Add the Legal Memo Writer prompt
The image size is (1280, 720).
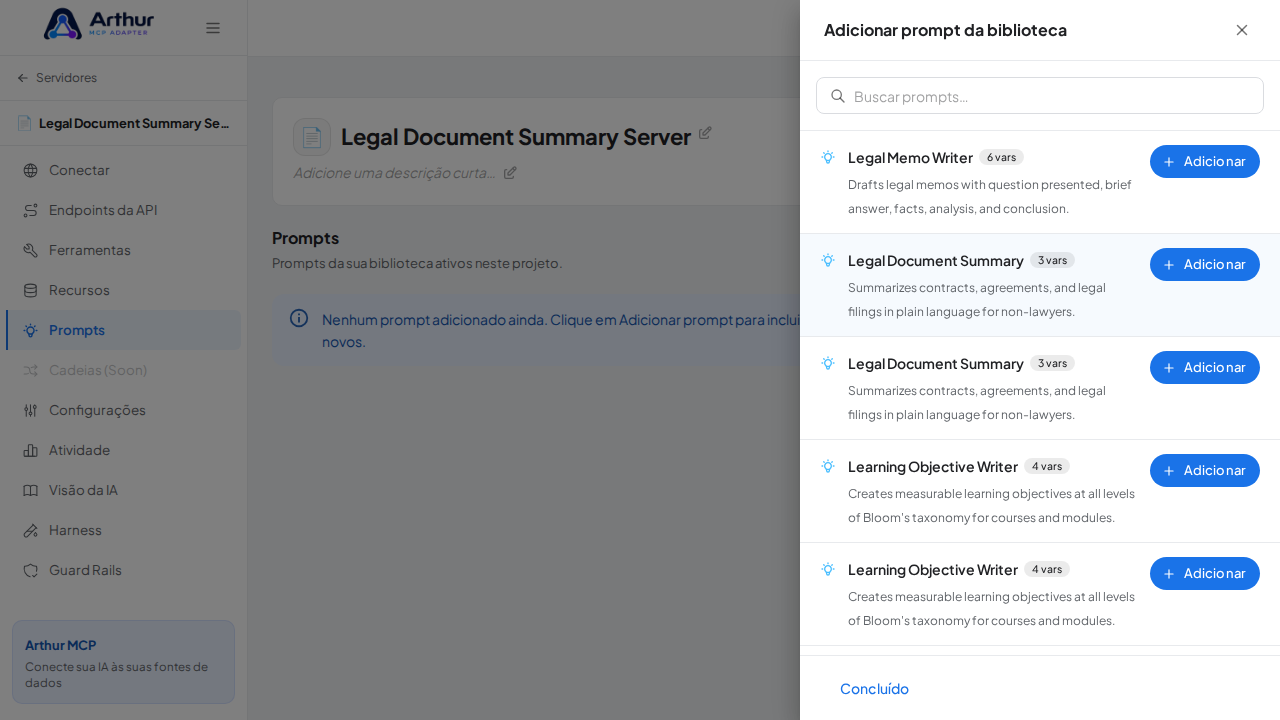[1205, 161]
